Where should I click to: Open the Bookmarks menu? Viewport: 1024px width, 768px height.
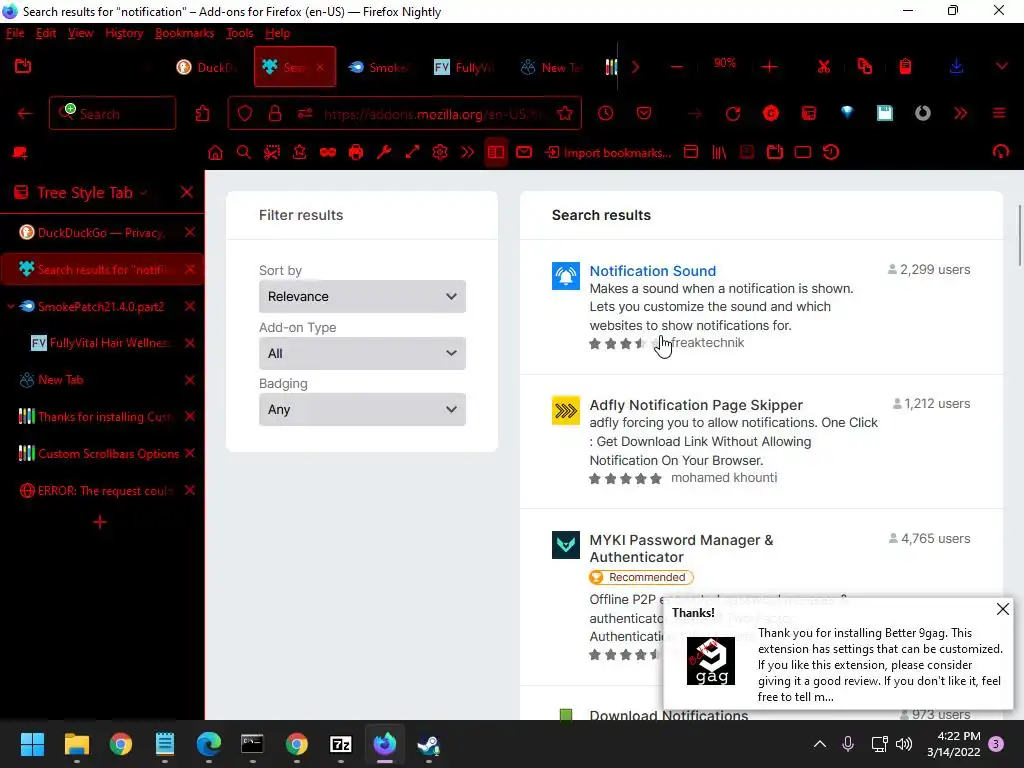[184, 33]
